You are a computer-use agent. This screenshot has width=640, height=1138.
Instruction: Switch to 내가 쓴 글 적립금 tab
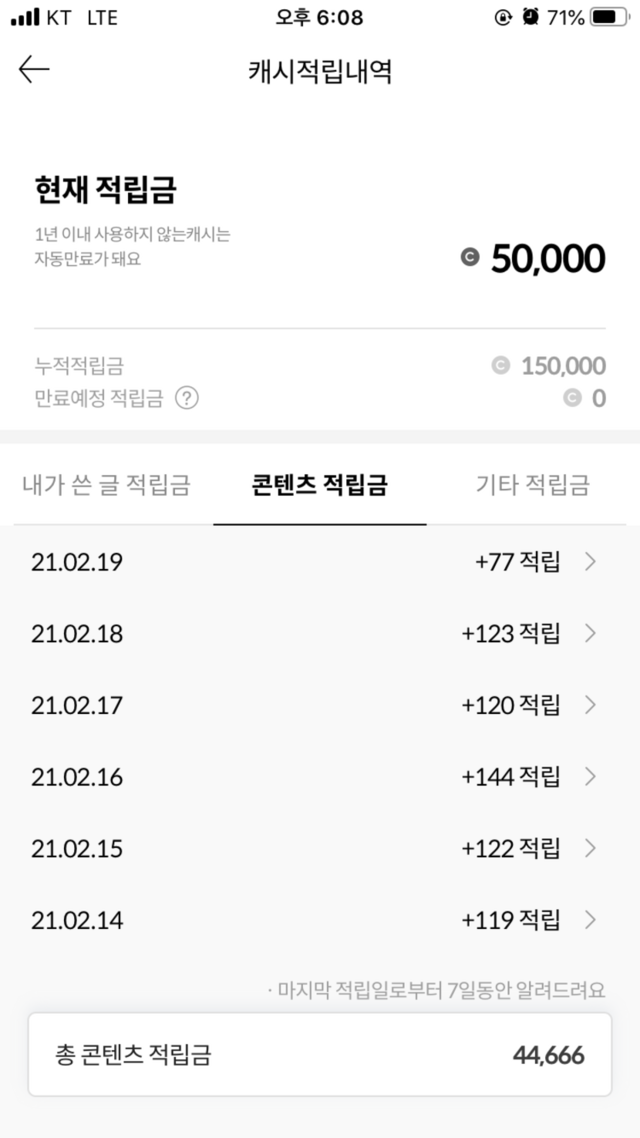point(106,486)
